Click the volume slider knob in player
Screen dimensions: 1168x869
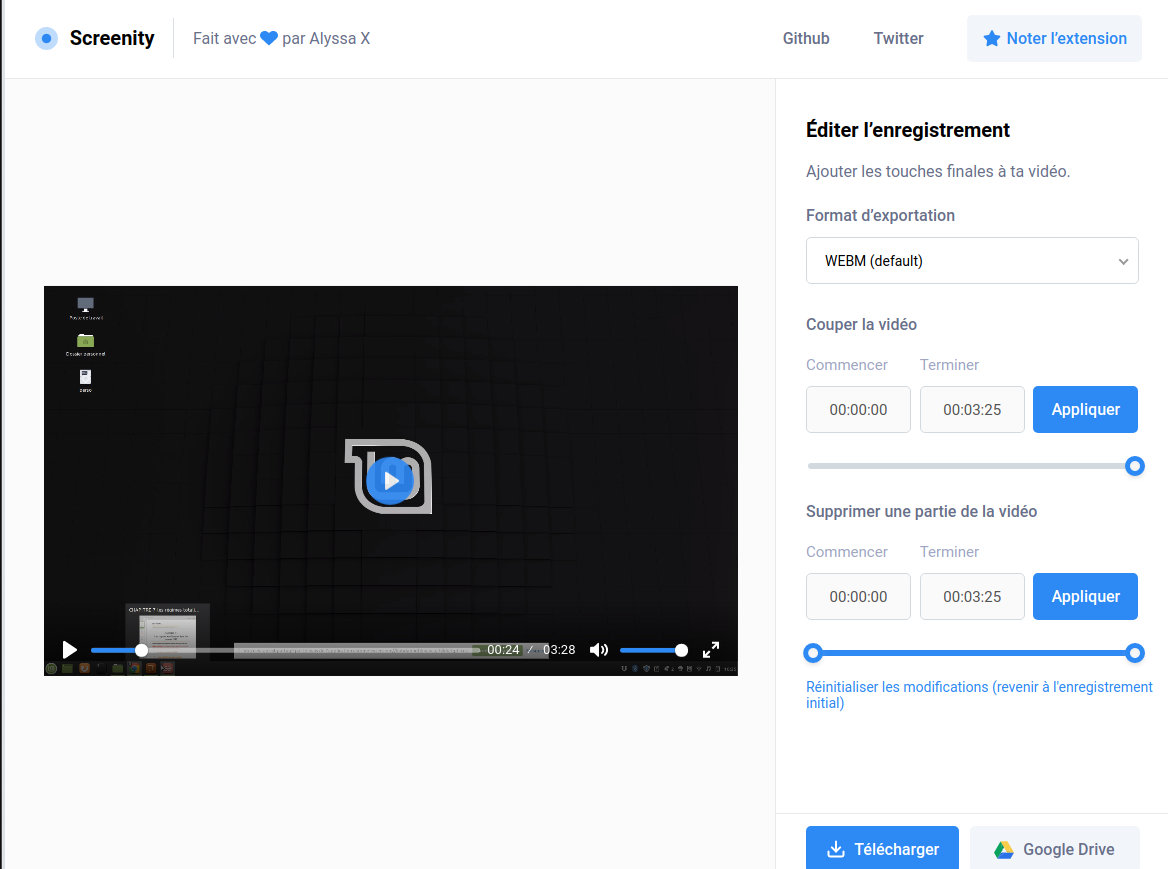click(681, 650)
